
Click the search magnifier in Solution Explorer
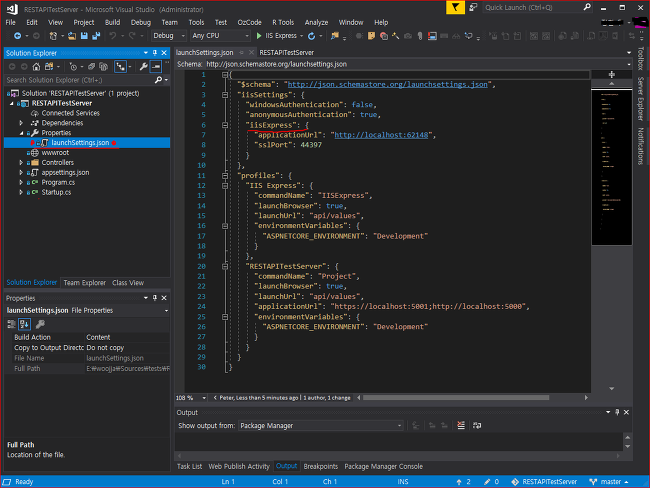tap(158, 80)
